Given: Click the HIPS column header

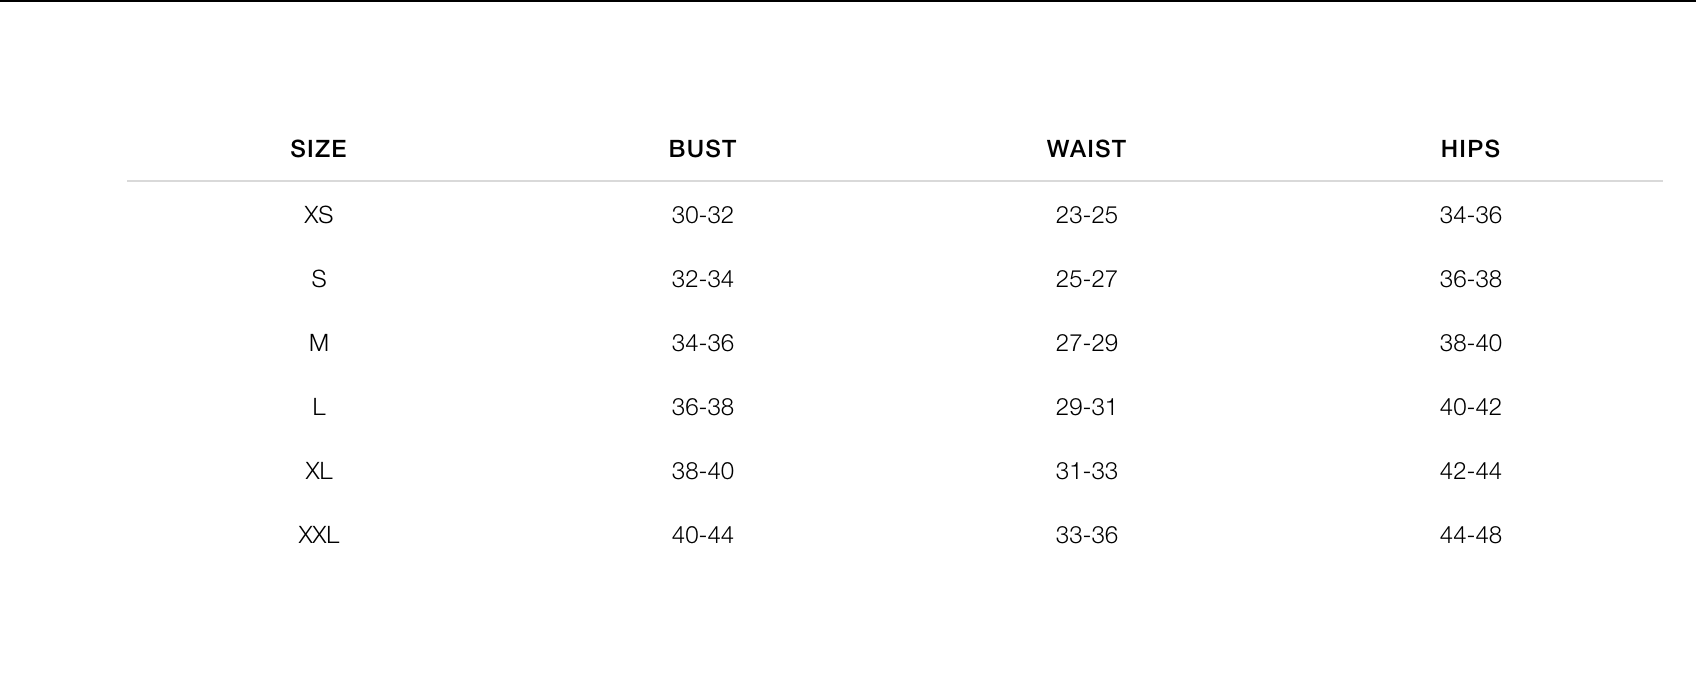Looking at the screenshot, I should 1470,149.
